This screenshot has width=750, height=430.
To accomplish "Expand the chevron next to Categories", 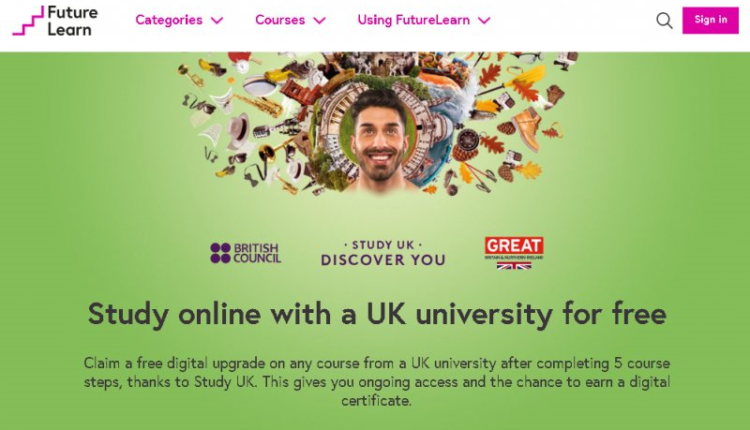I will tap(217, 21).
